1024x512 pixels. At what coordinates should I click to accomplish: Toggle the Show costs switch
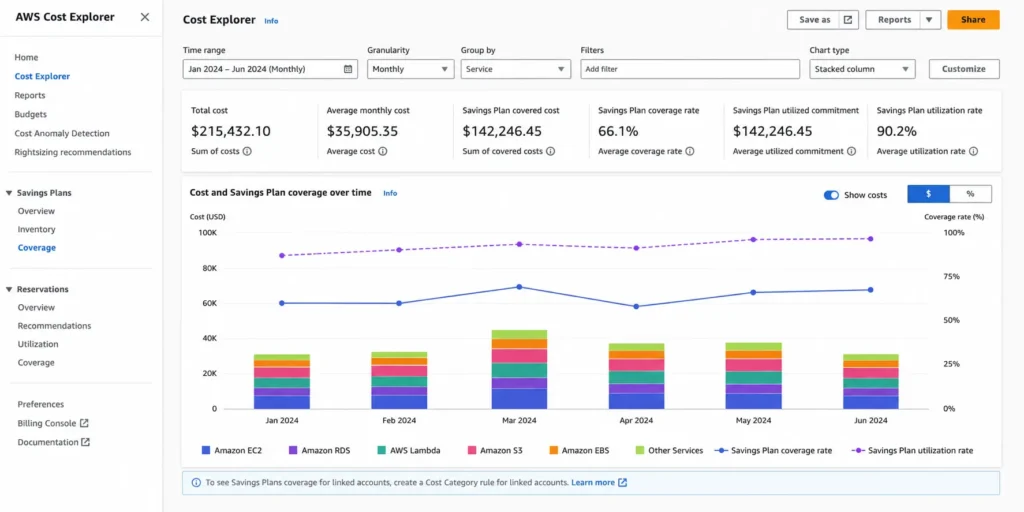point(831,195)
